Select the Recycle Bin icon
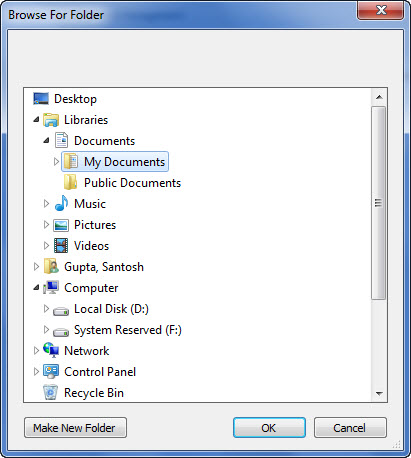 (51, 393)
